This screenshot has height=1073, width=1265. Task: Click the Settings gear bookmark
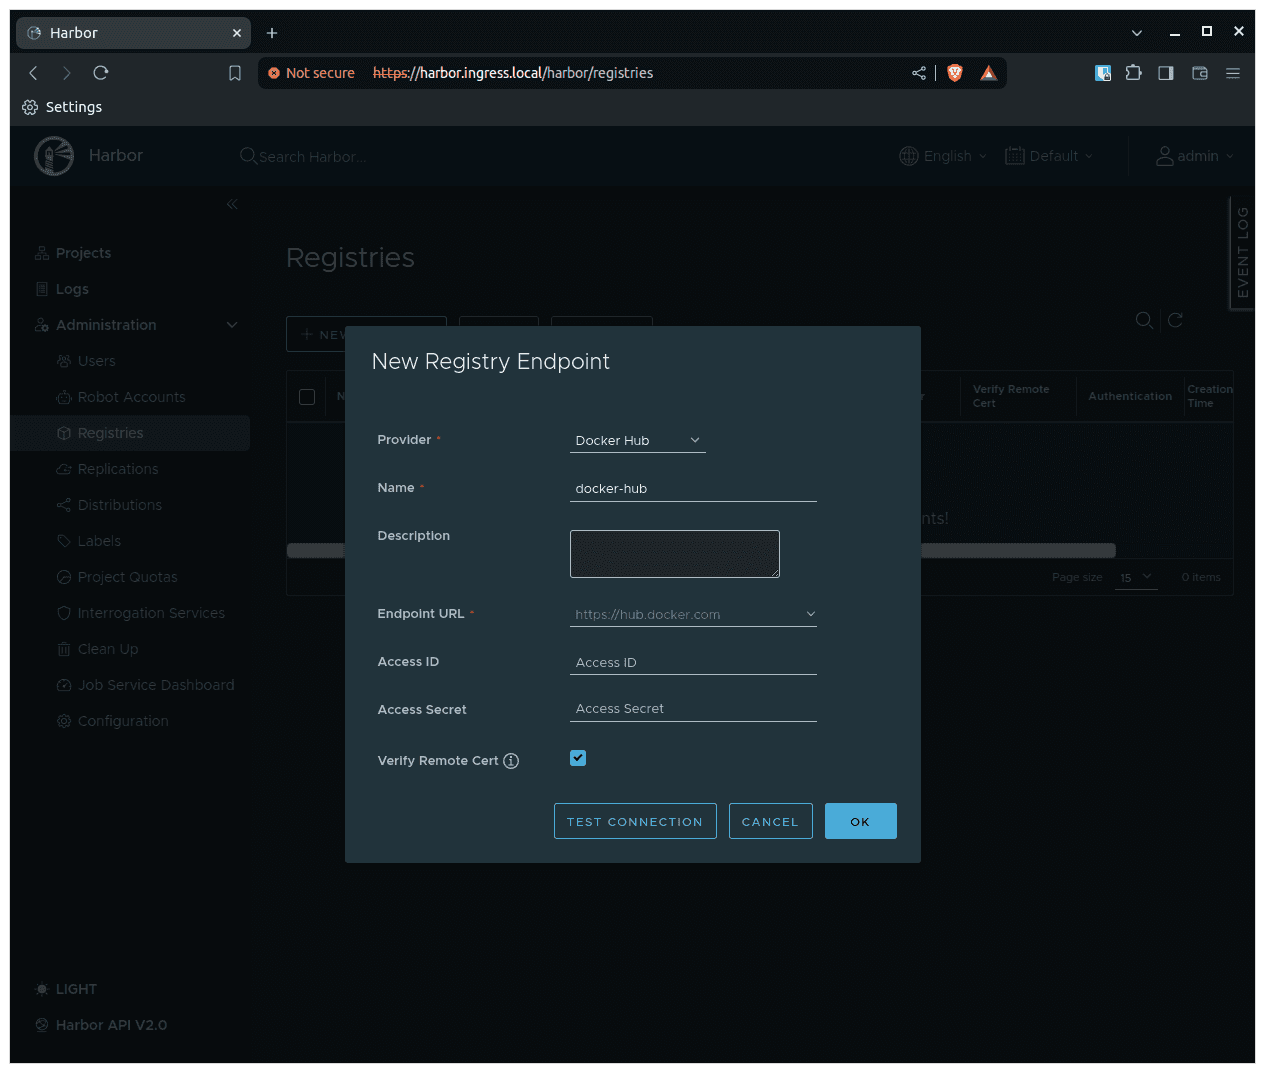pyautogui.click(x=62, y=107)
